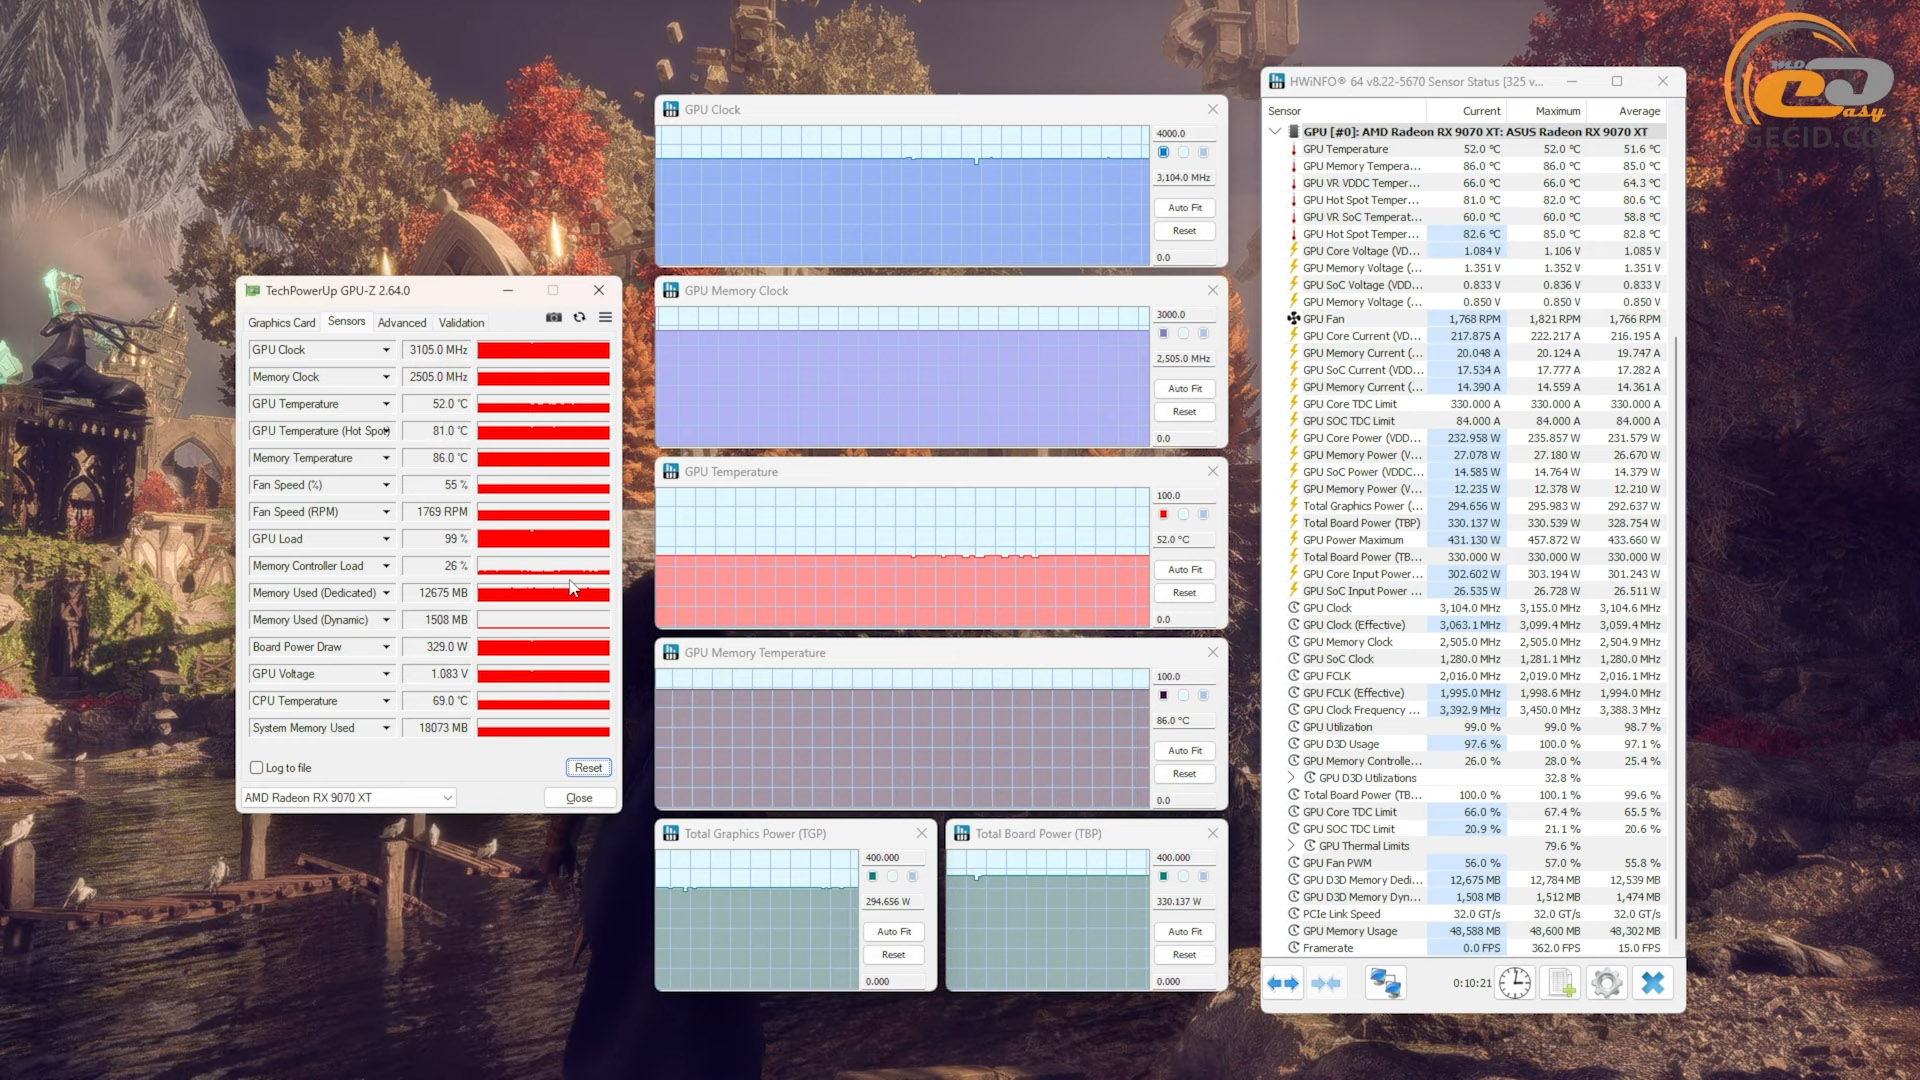Expand GPU D3D Utilizations group

pyautogui.click(x=1291, y=778)
